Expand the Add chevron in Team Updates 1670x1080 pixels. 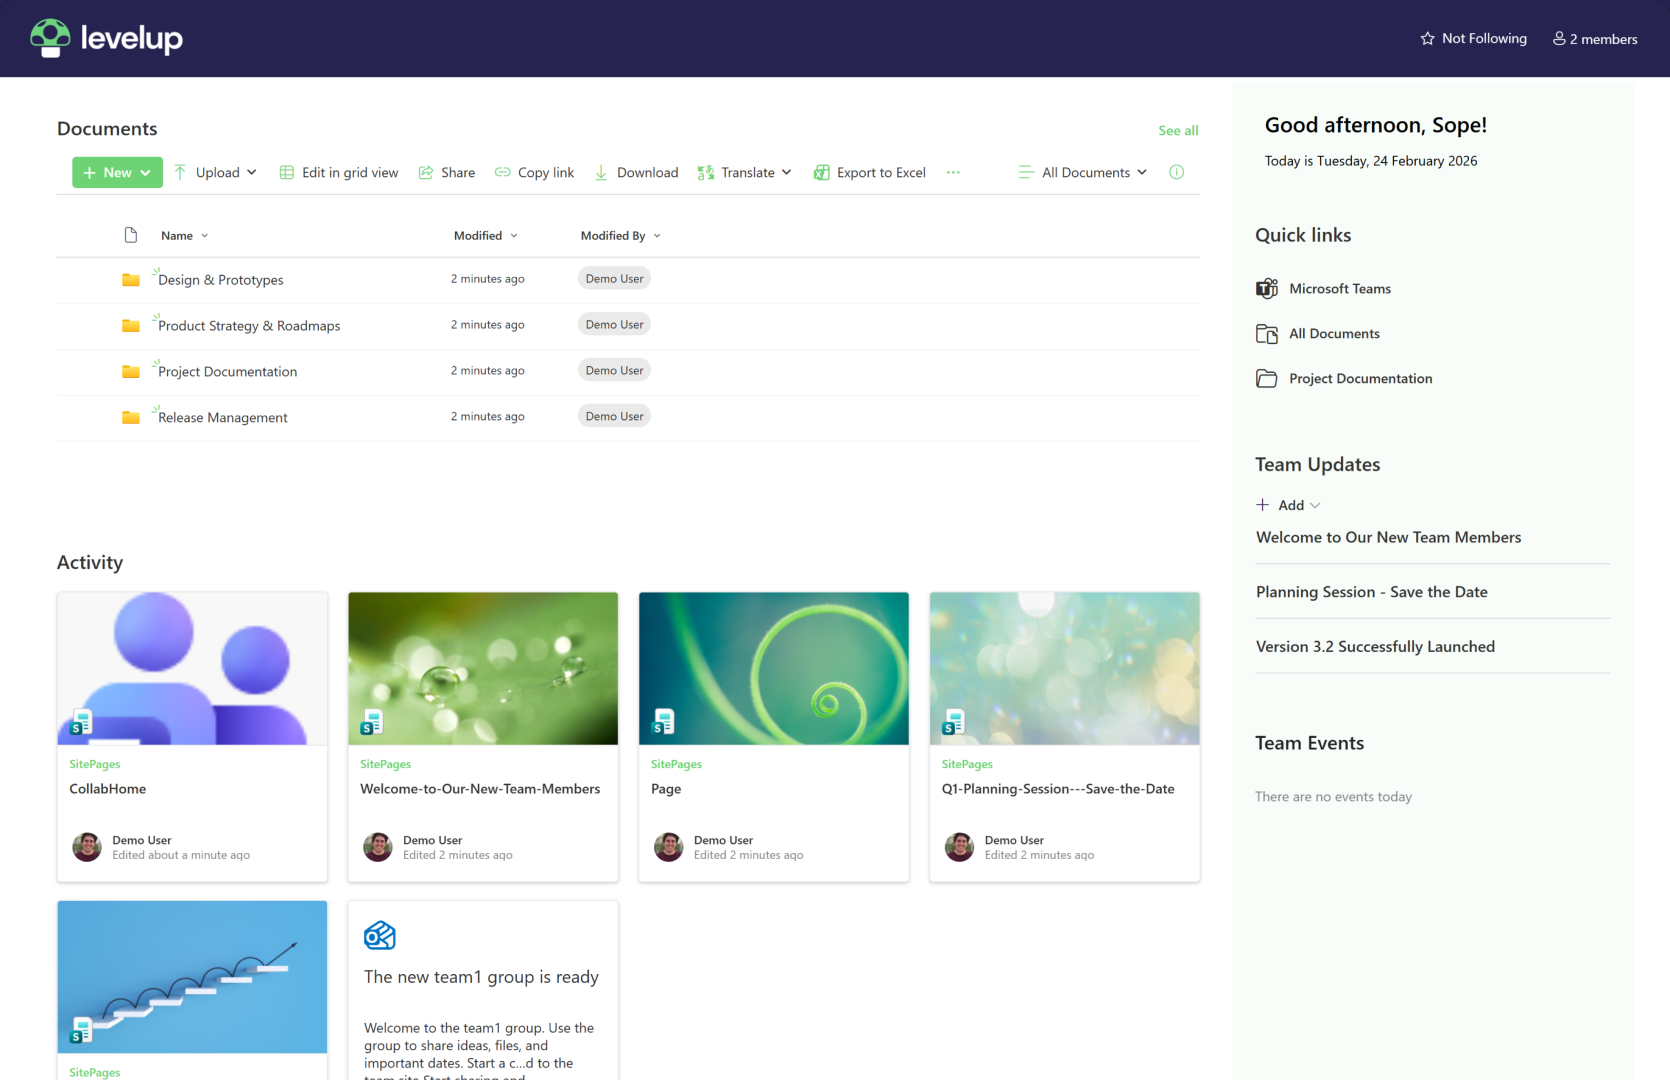coord(1315,505)
